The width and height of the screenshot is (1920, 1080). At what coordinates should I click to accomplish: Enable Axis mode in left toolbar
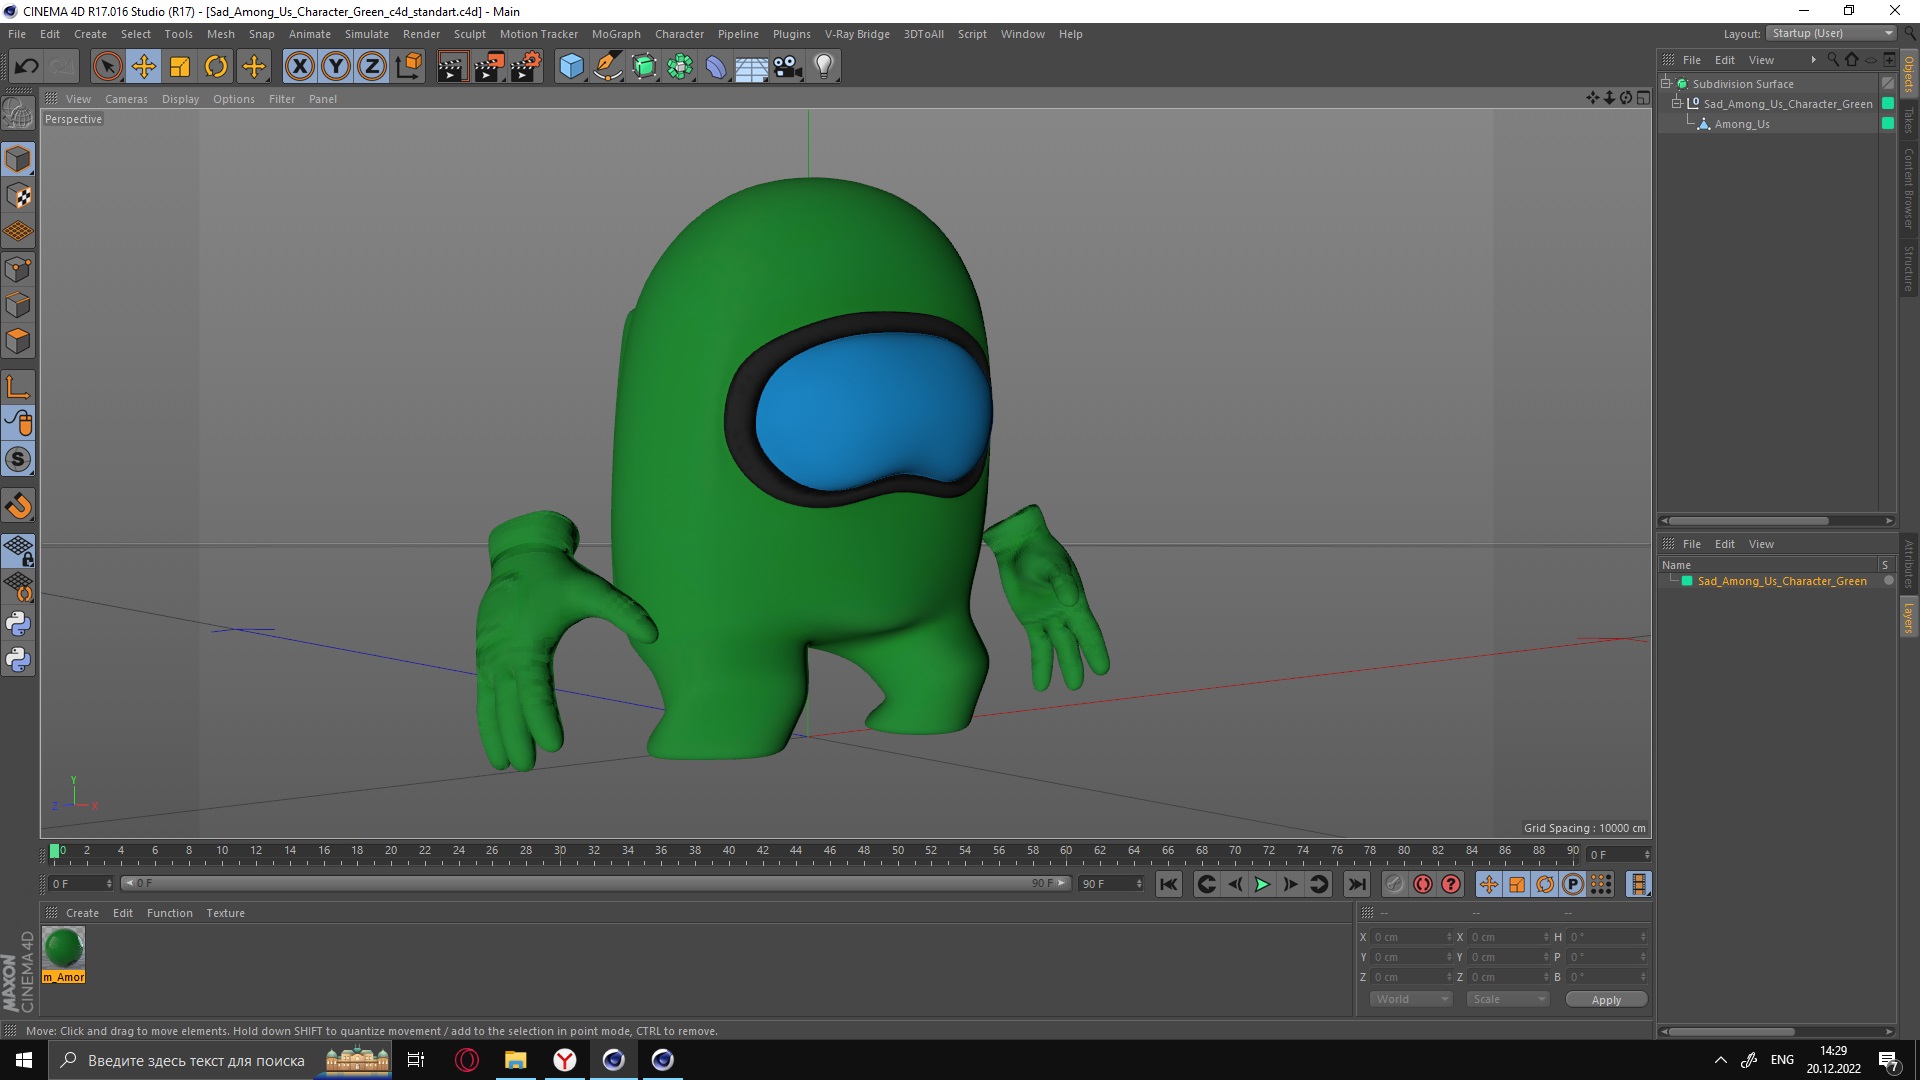(18, 387)
